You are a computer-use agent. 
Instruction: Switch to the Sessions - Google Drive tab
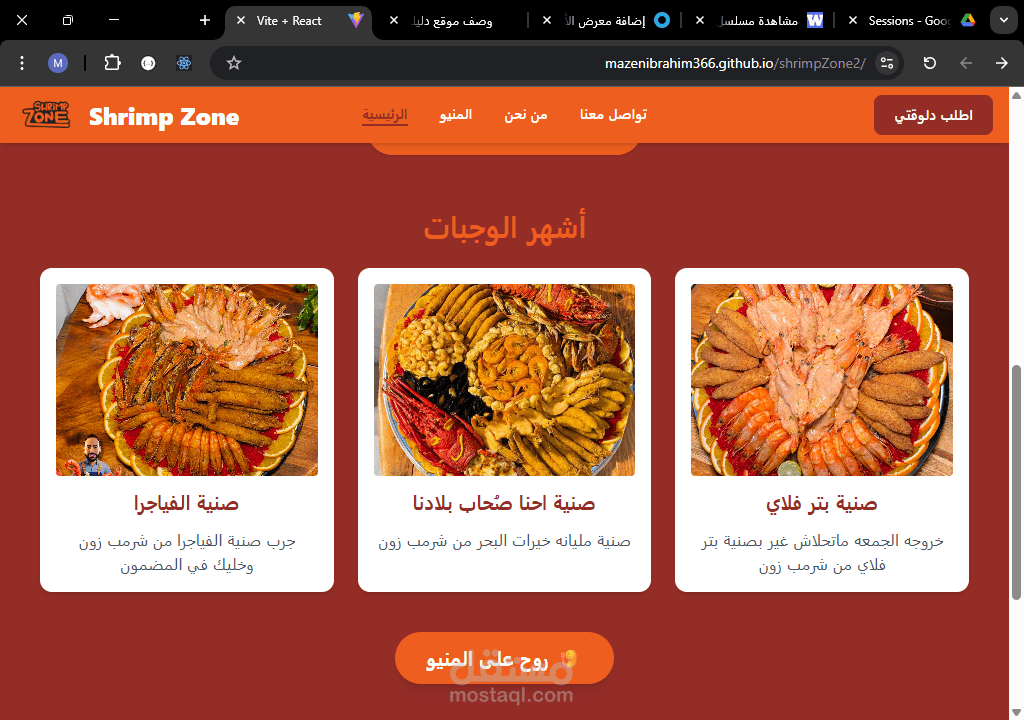(913, 21)
